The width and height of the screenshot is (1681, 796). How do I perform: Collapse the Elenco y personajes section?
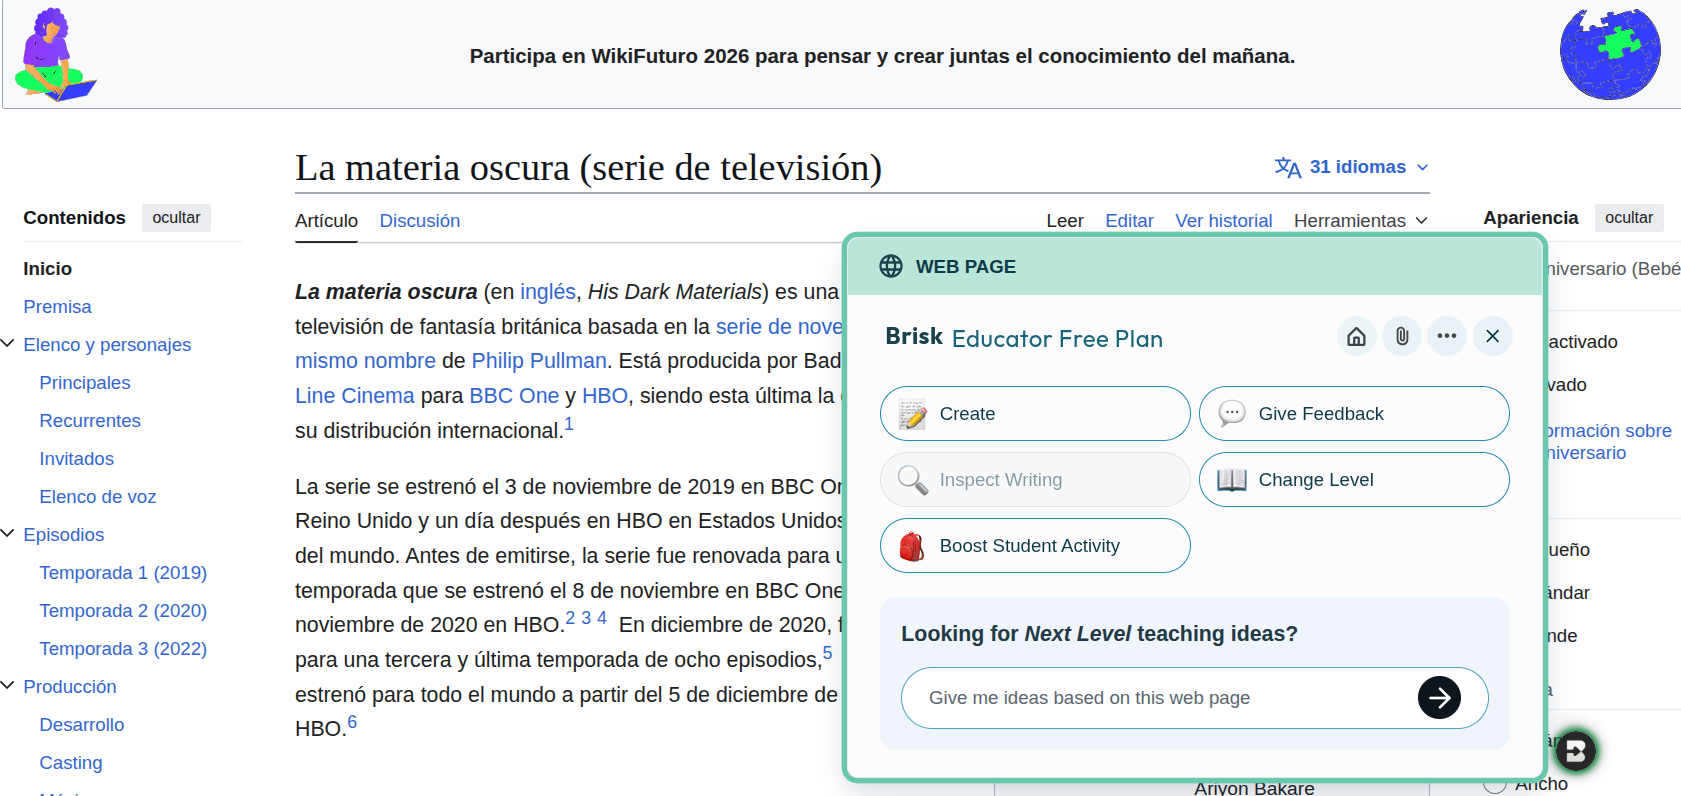point(8,344)
